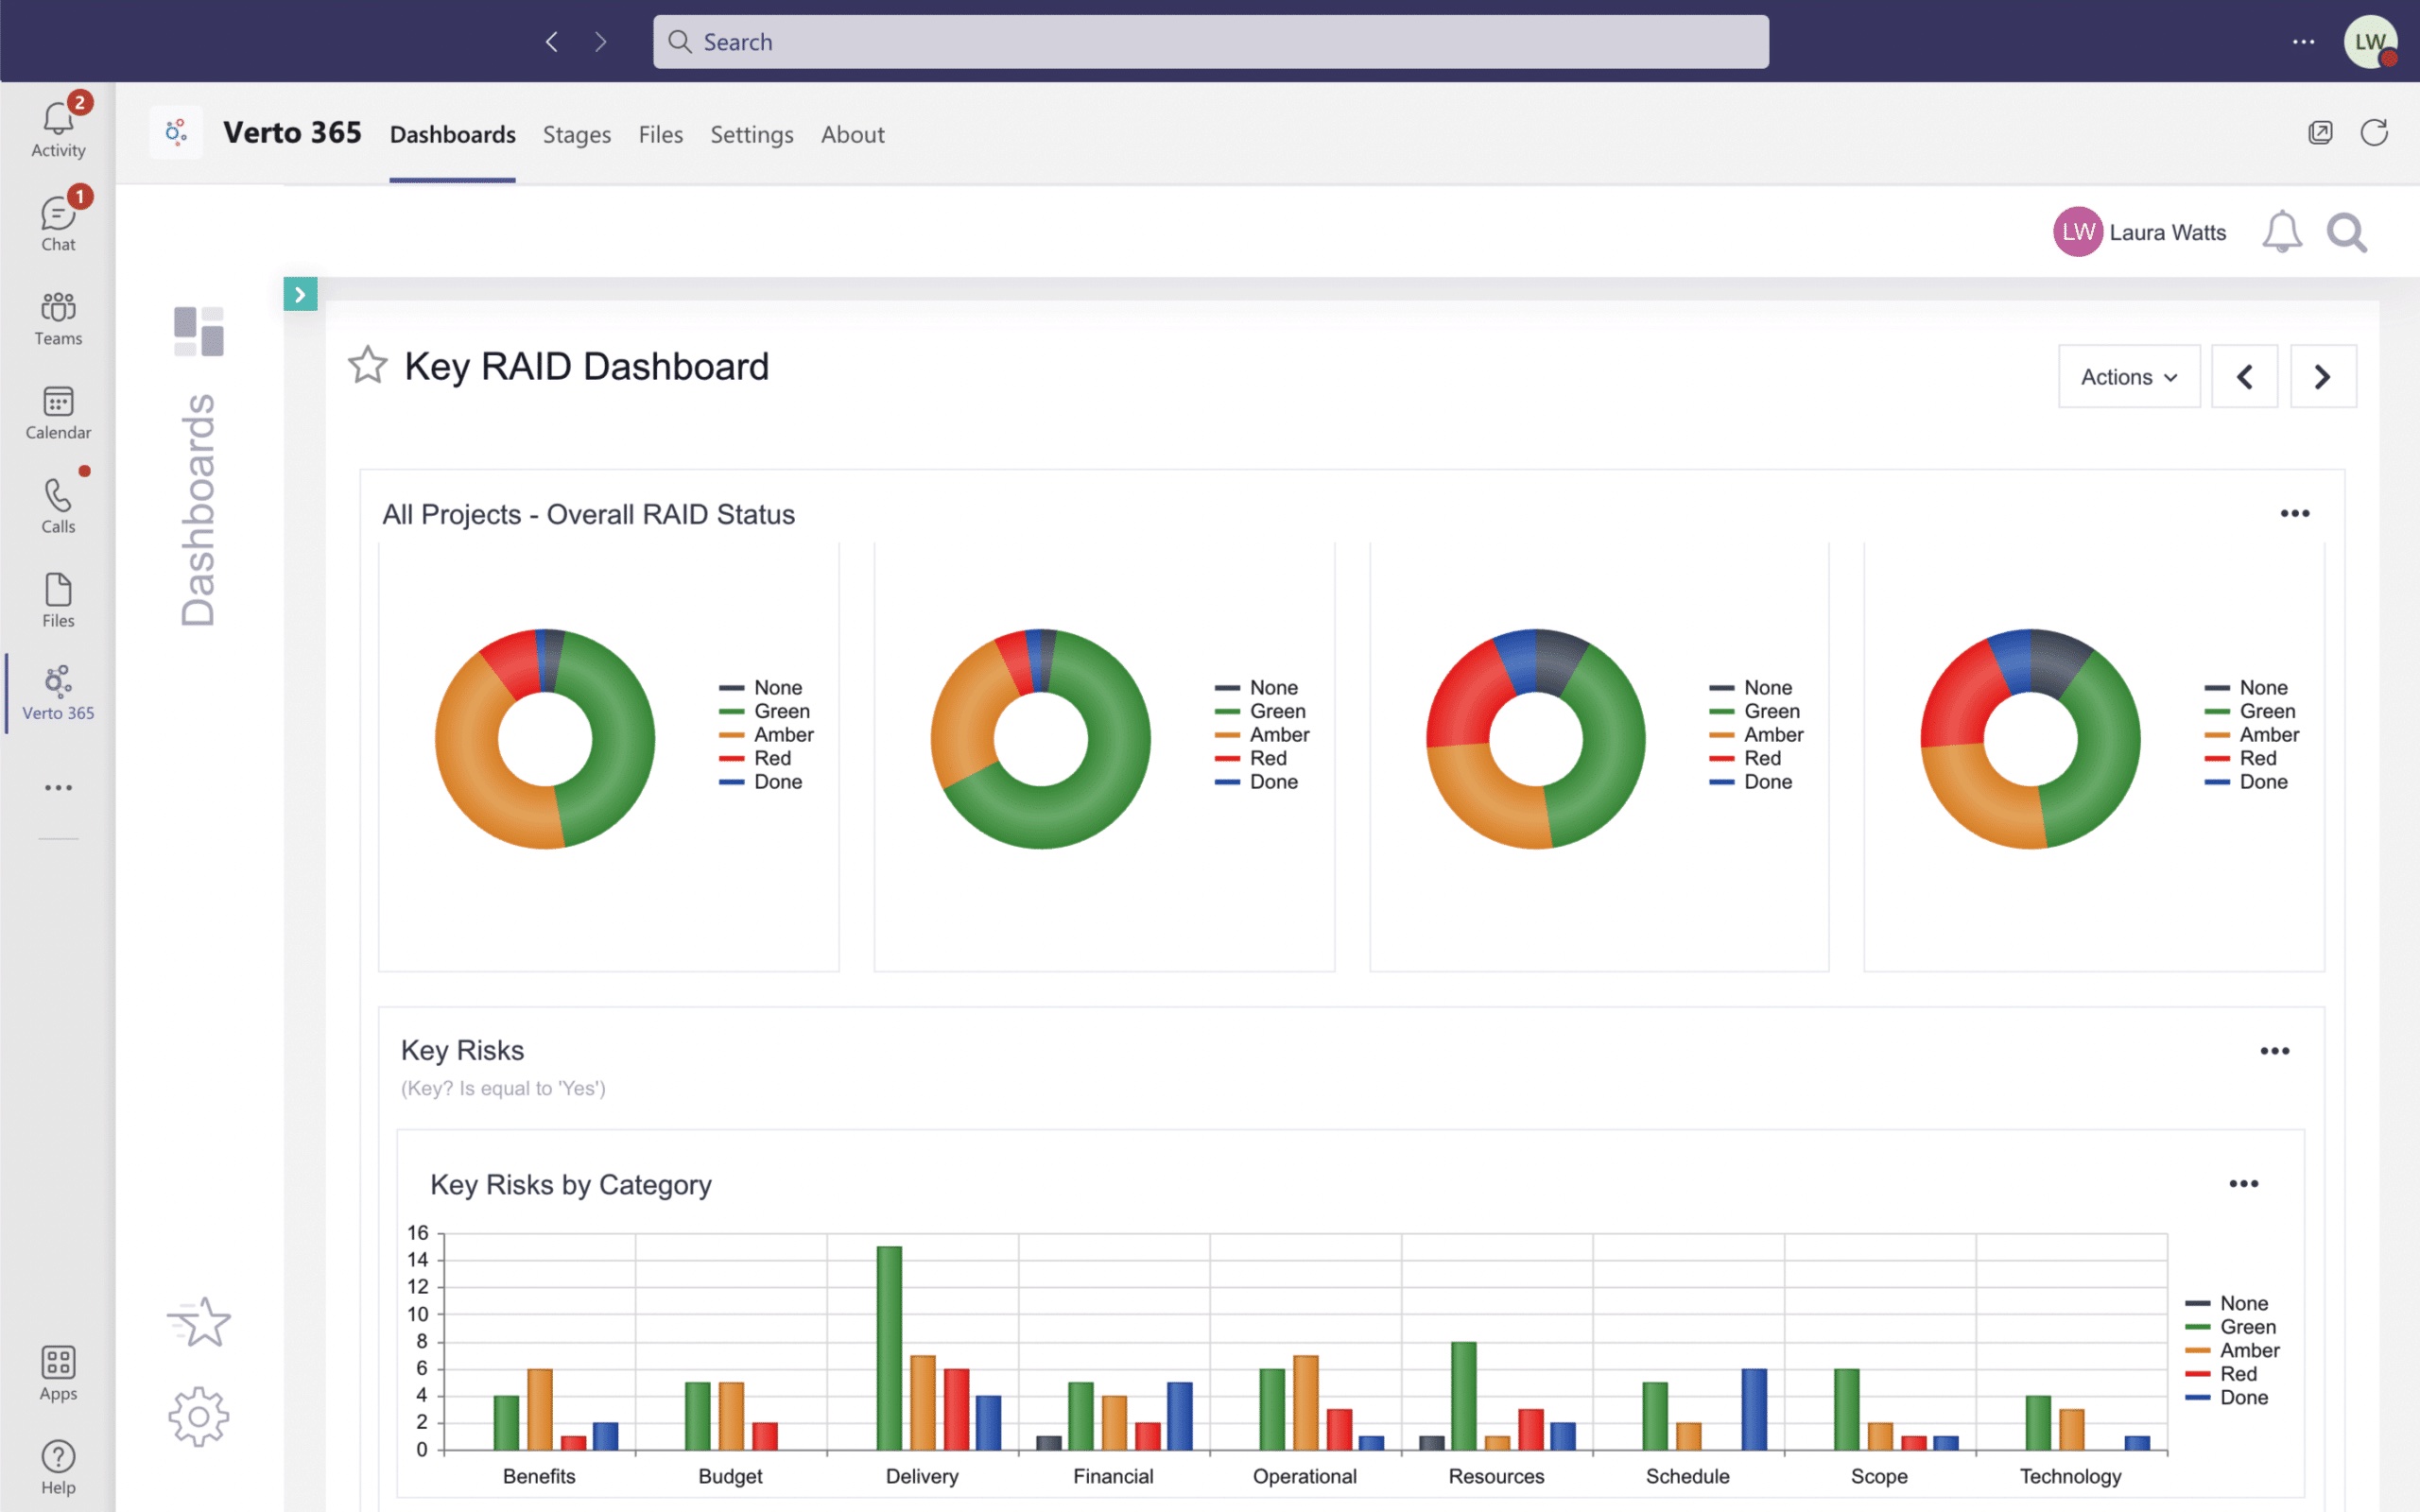Switch to the Stages tab

[x=576, y=134]
